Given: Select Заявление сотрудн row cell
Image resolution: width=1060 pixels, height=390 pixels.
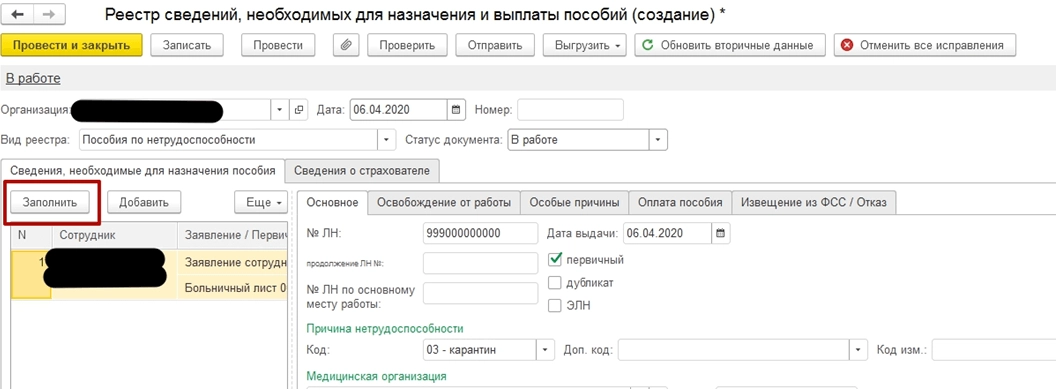Looking at the screenshot, I should [x=233, y=263].
